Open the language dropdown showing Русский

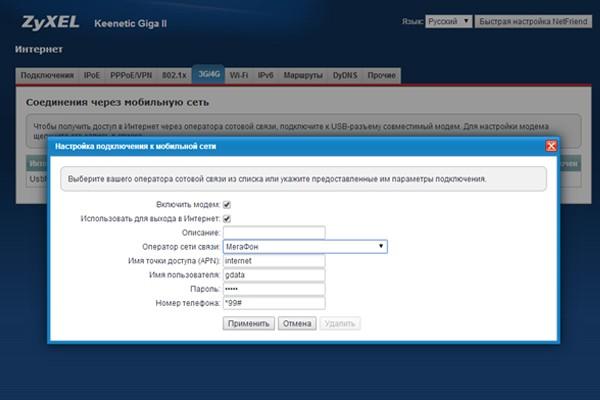(448, 21)
